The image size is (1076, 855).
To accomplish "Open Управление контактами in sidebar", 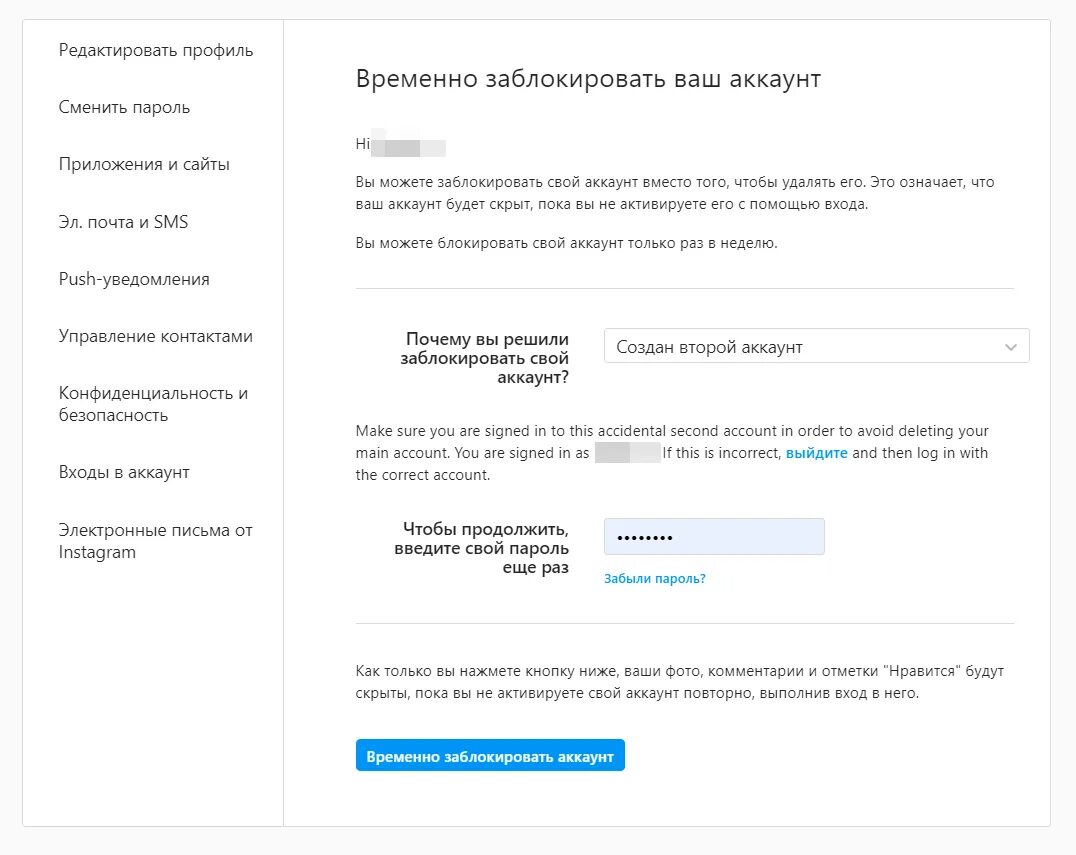I will pos(155,336).
